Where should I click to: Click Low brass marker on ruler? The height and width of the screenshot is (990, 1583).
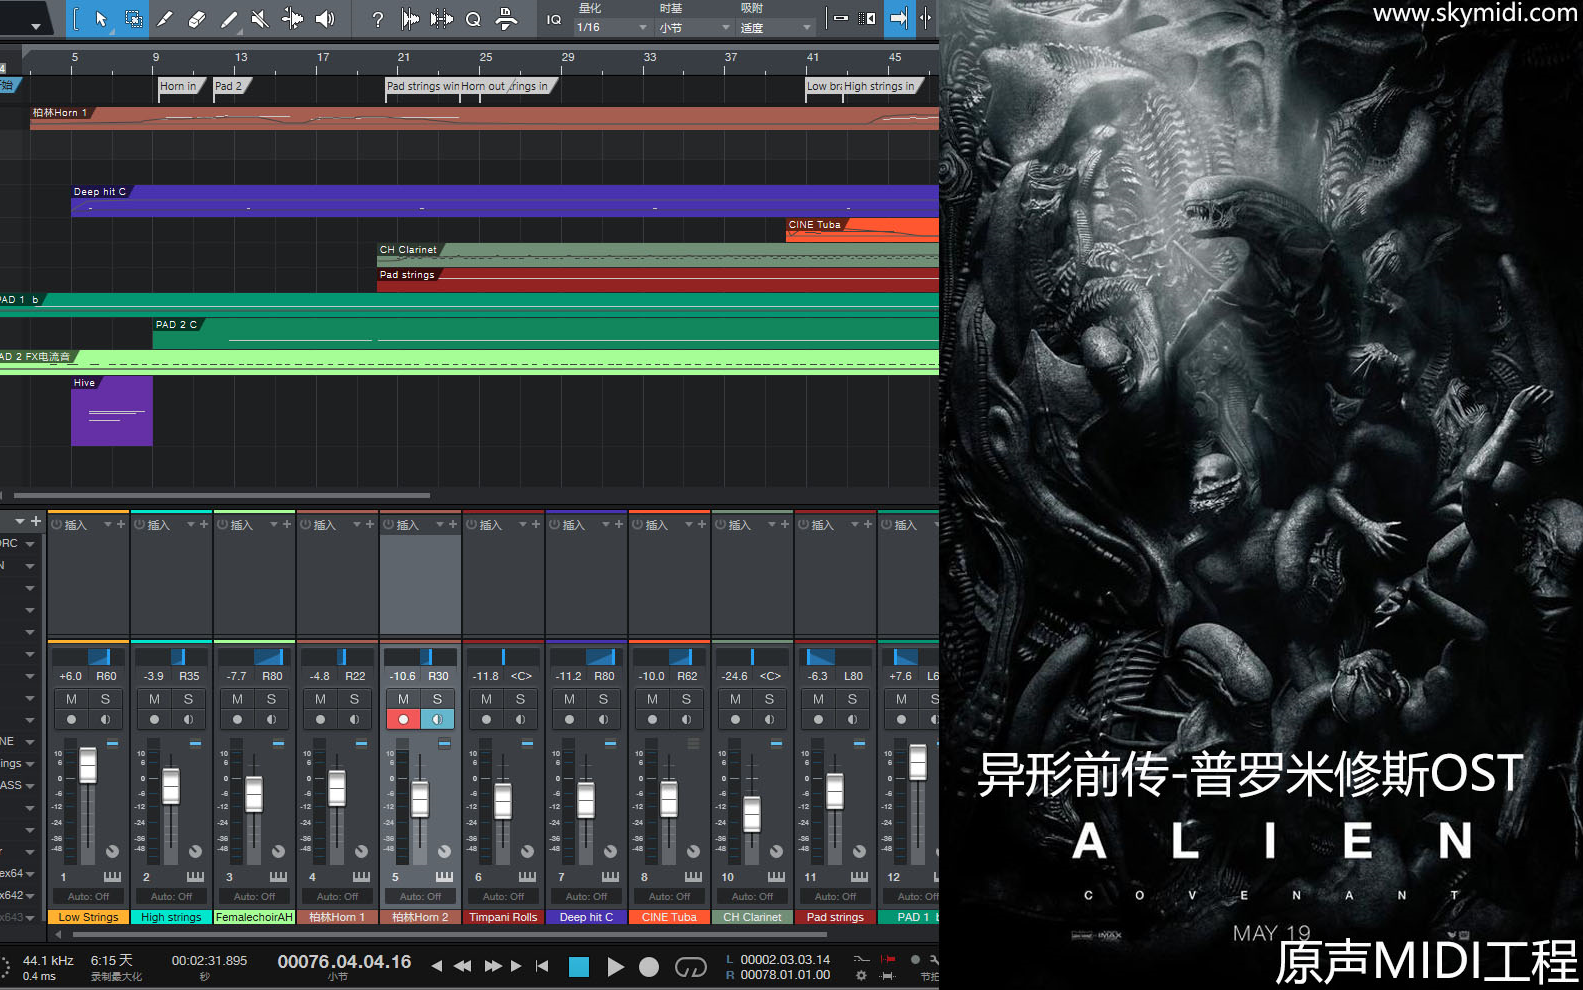(824, 86)
